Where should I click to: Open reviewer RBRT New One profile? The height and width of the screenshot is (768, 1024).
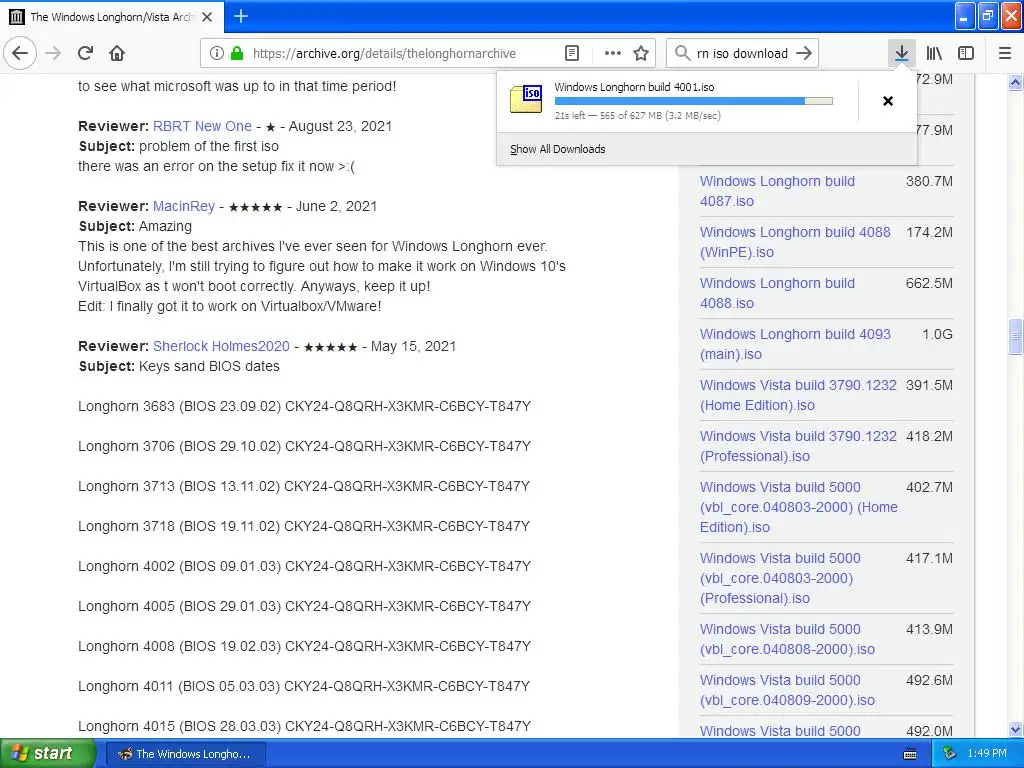point(202,126)
